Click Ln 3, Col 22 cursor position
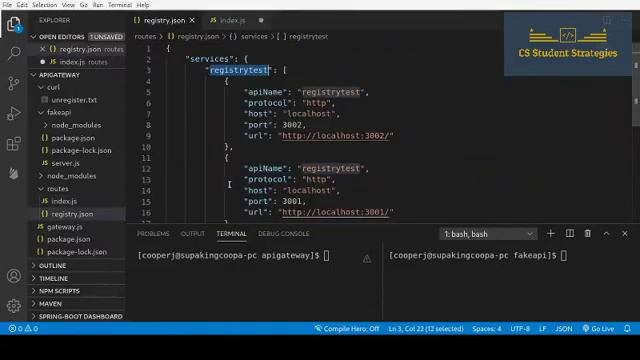 (x=426, y=329)
